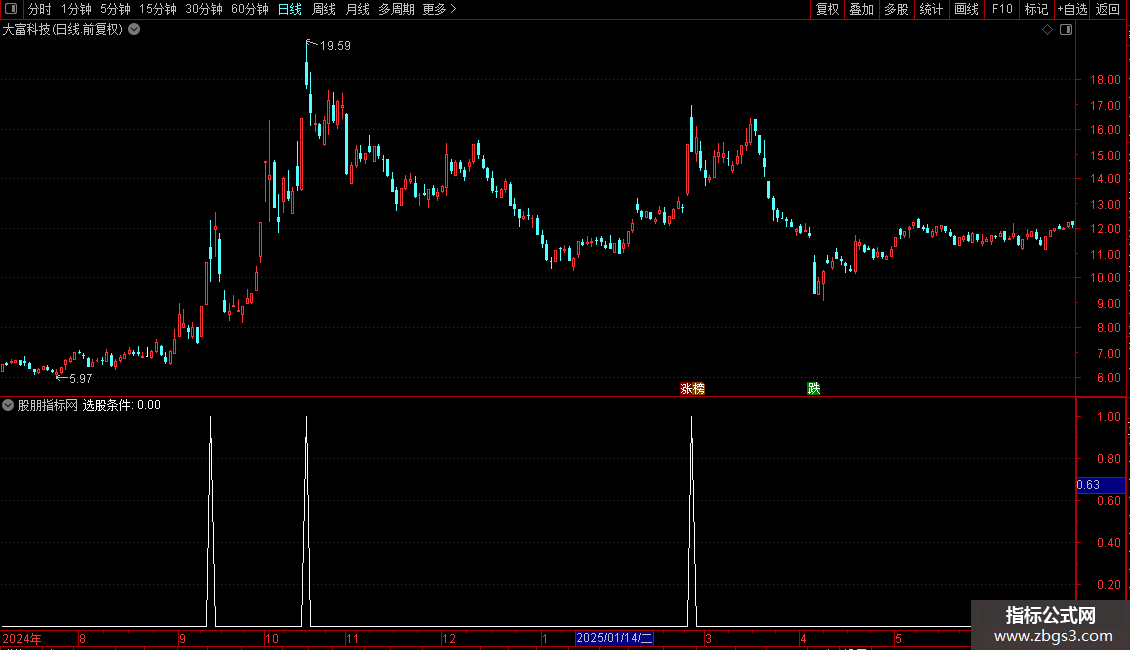Click the 2024年 label on time axis
The image size is (1130, 650).
pyautogui.click(x=22, y=638)
